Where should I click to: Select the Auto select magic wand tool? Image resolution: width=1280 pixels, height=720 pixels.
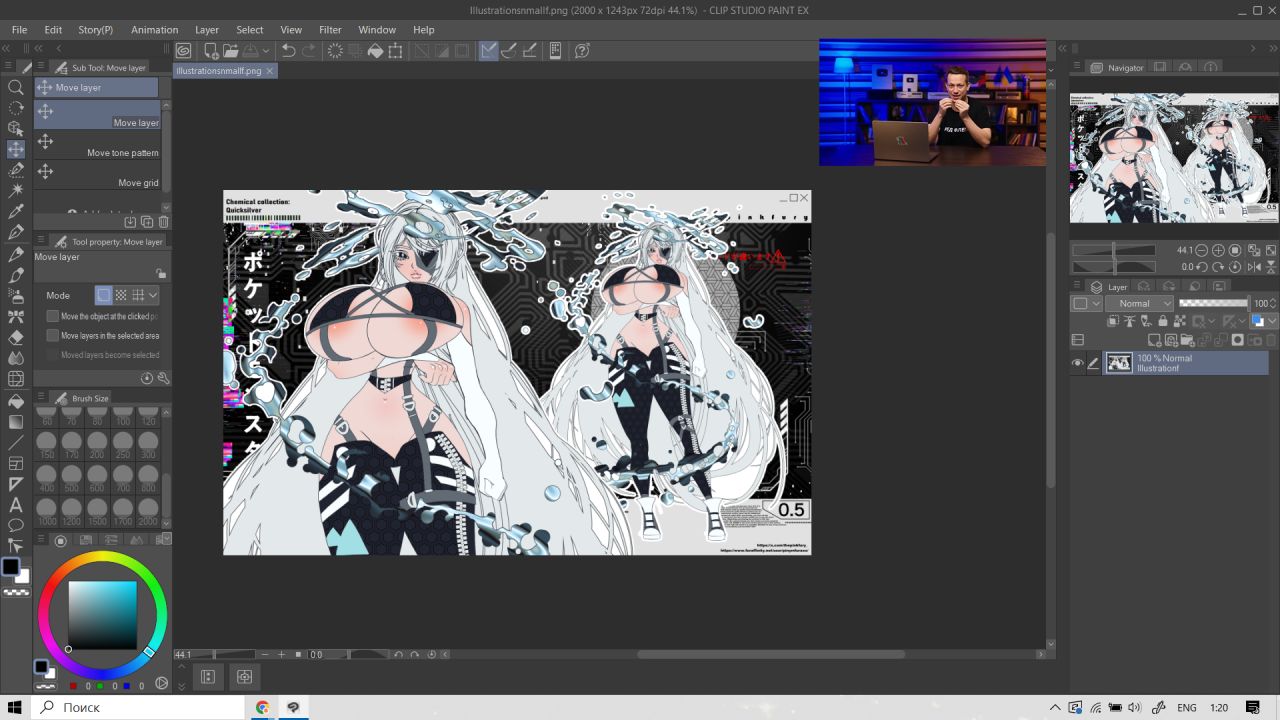tap(16, 190)
